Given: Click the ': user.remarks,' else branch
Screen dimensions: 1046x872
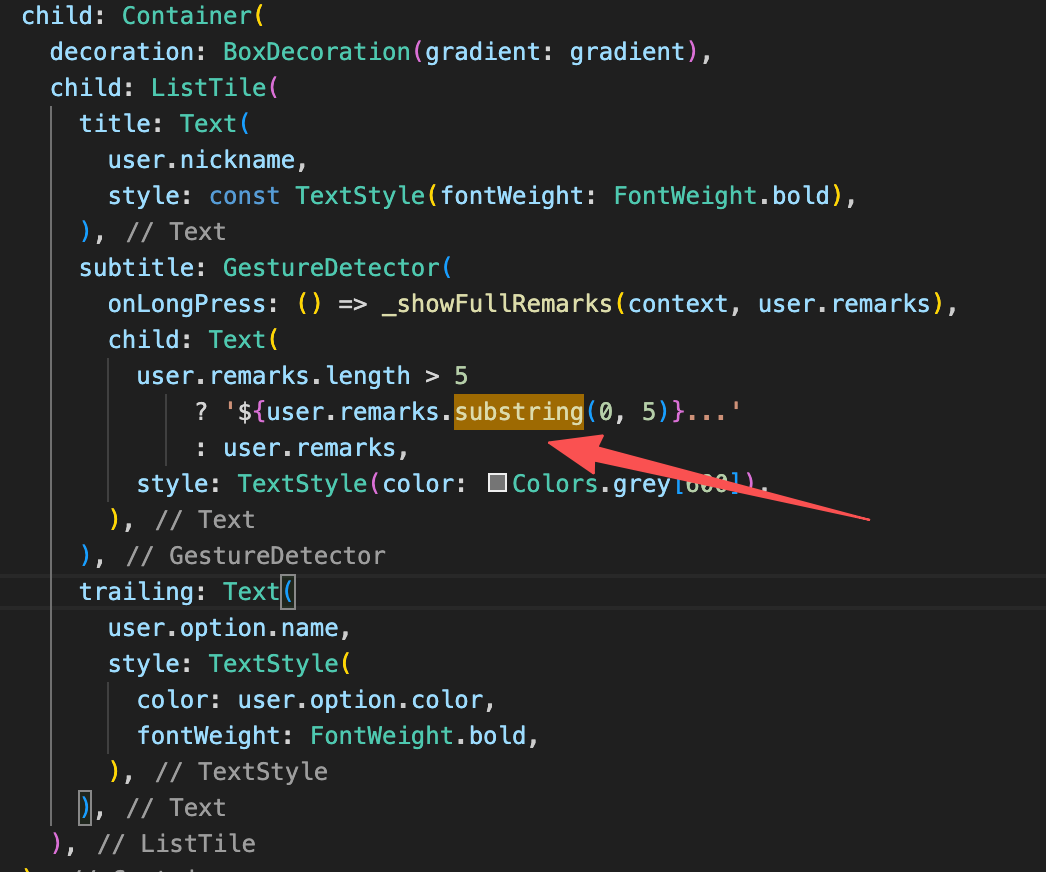Looking at the screenshot, I should (302, 448).
